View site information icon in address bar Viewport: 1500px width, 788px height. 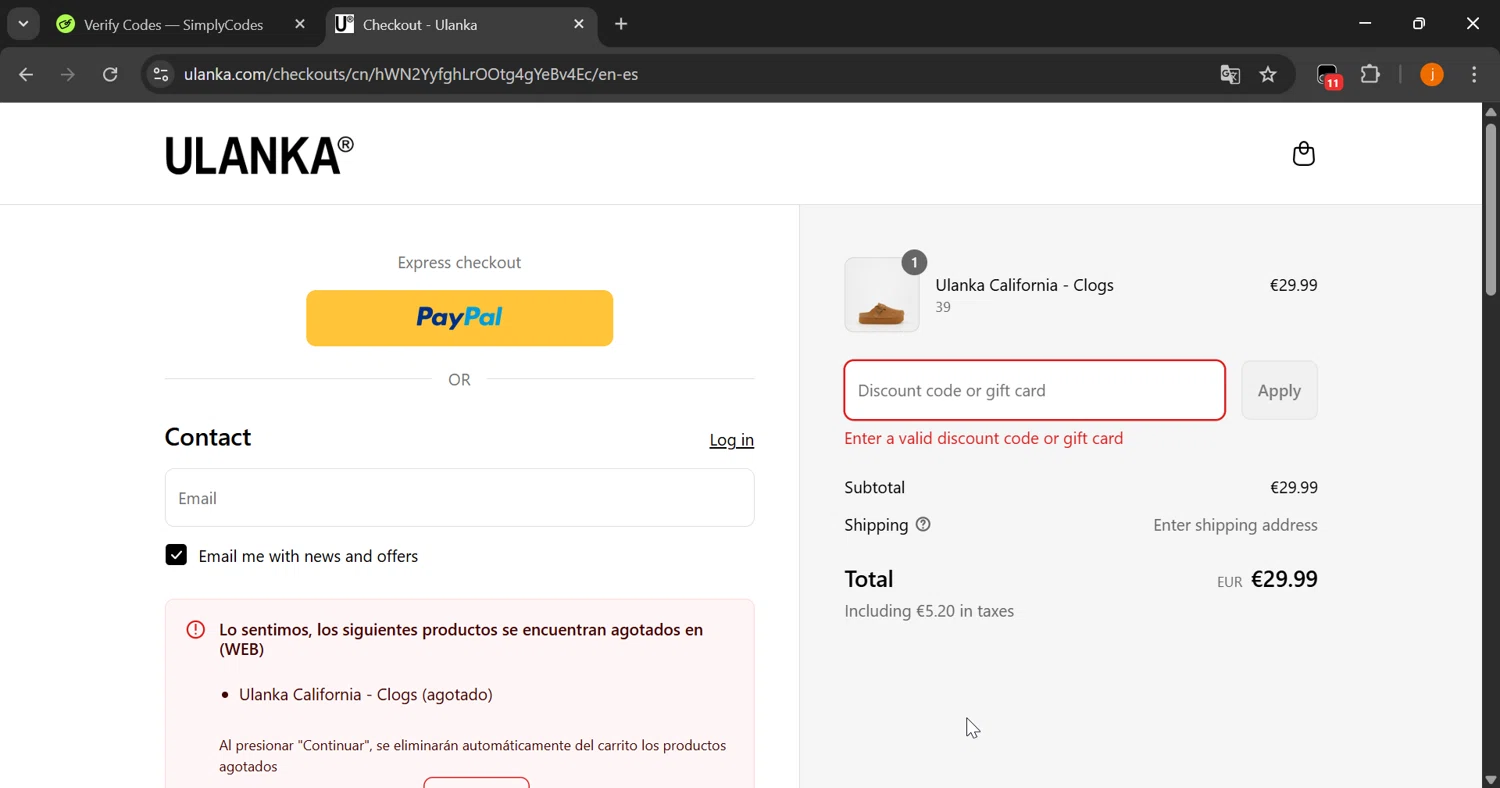pos(160,75)
